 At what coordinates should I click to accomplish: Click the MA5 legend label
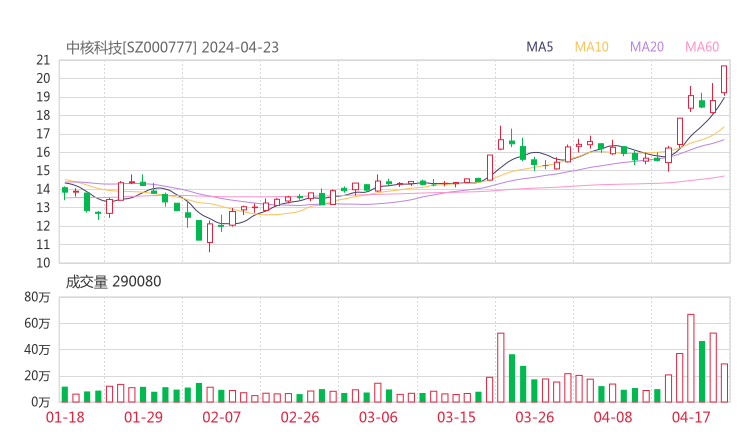pos(539,47)
